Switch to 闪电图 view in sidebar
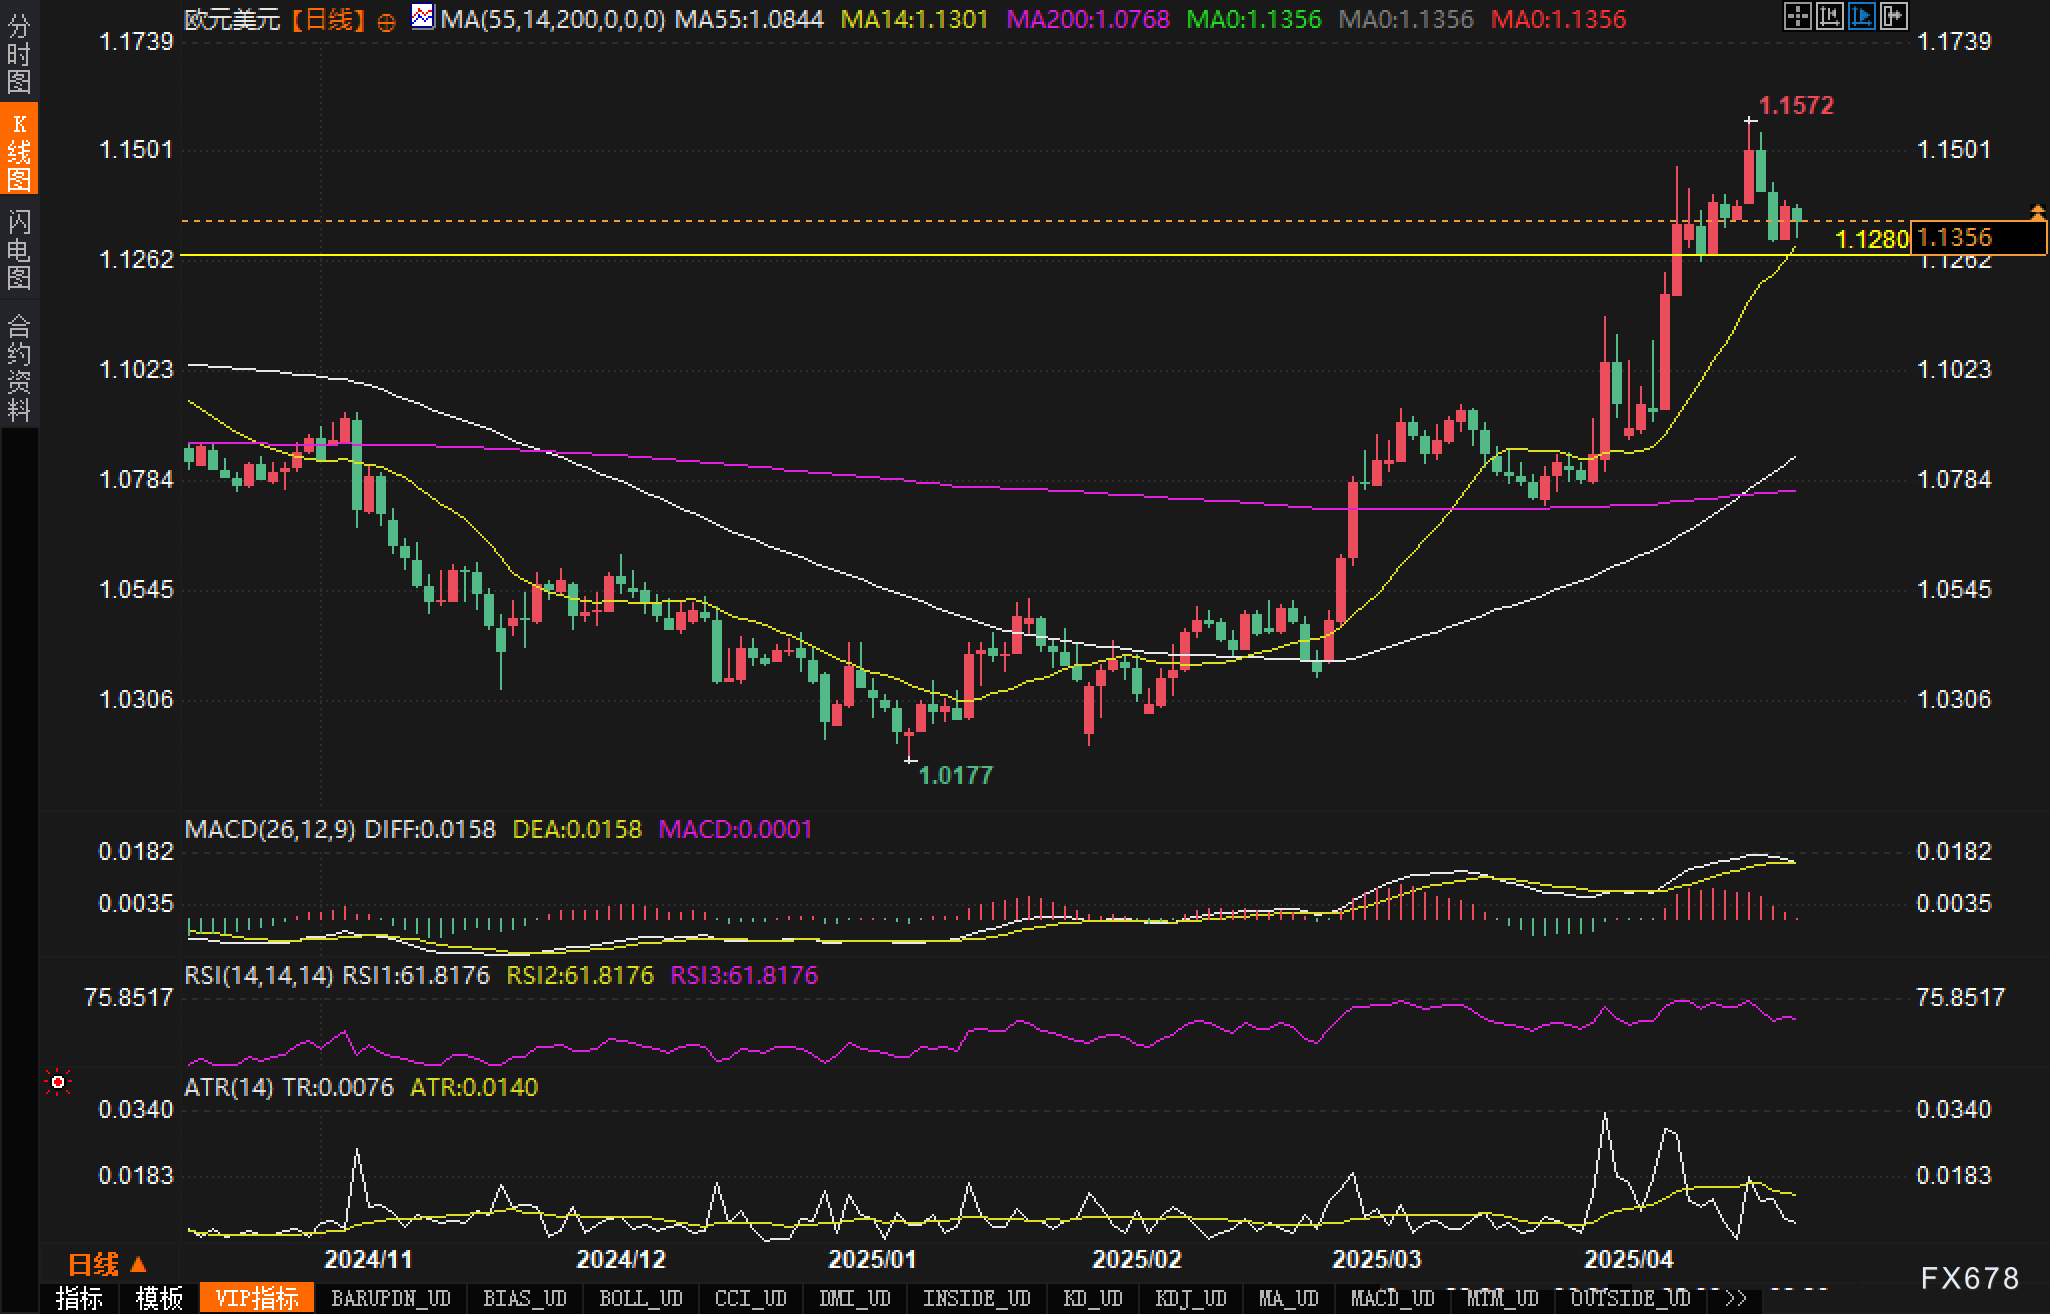Screen dimensions: 2050x1314 click(19, 250)
